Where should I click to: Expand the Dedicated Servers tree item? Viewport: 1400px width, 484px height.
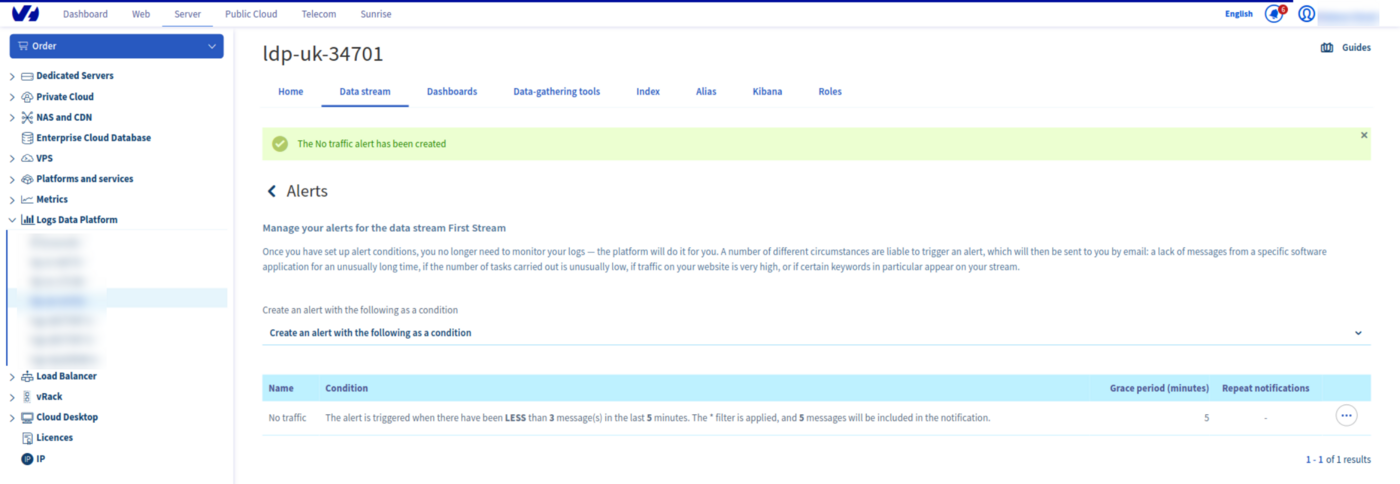(12, 76)
